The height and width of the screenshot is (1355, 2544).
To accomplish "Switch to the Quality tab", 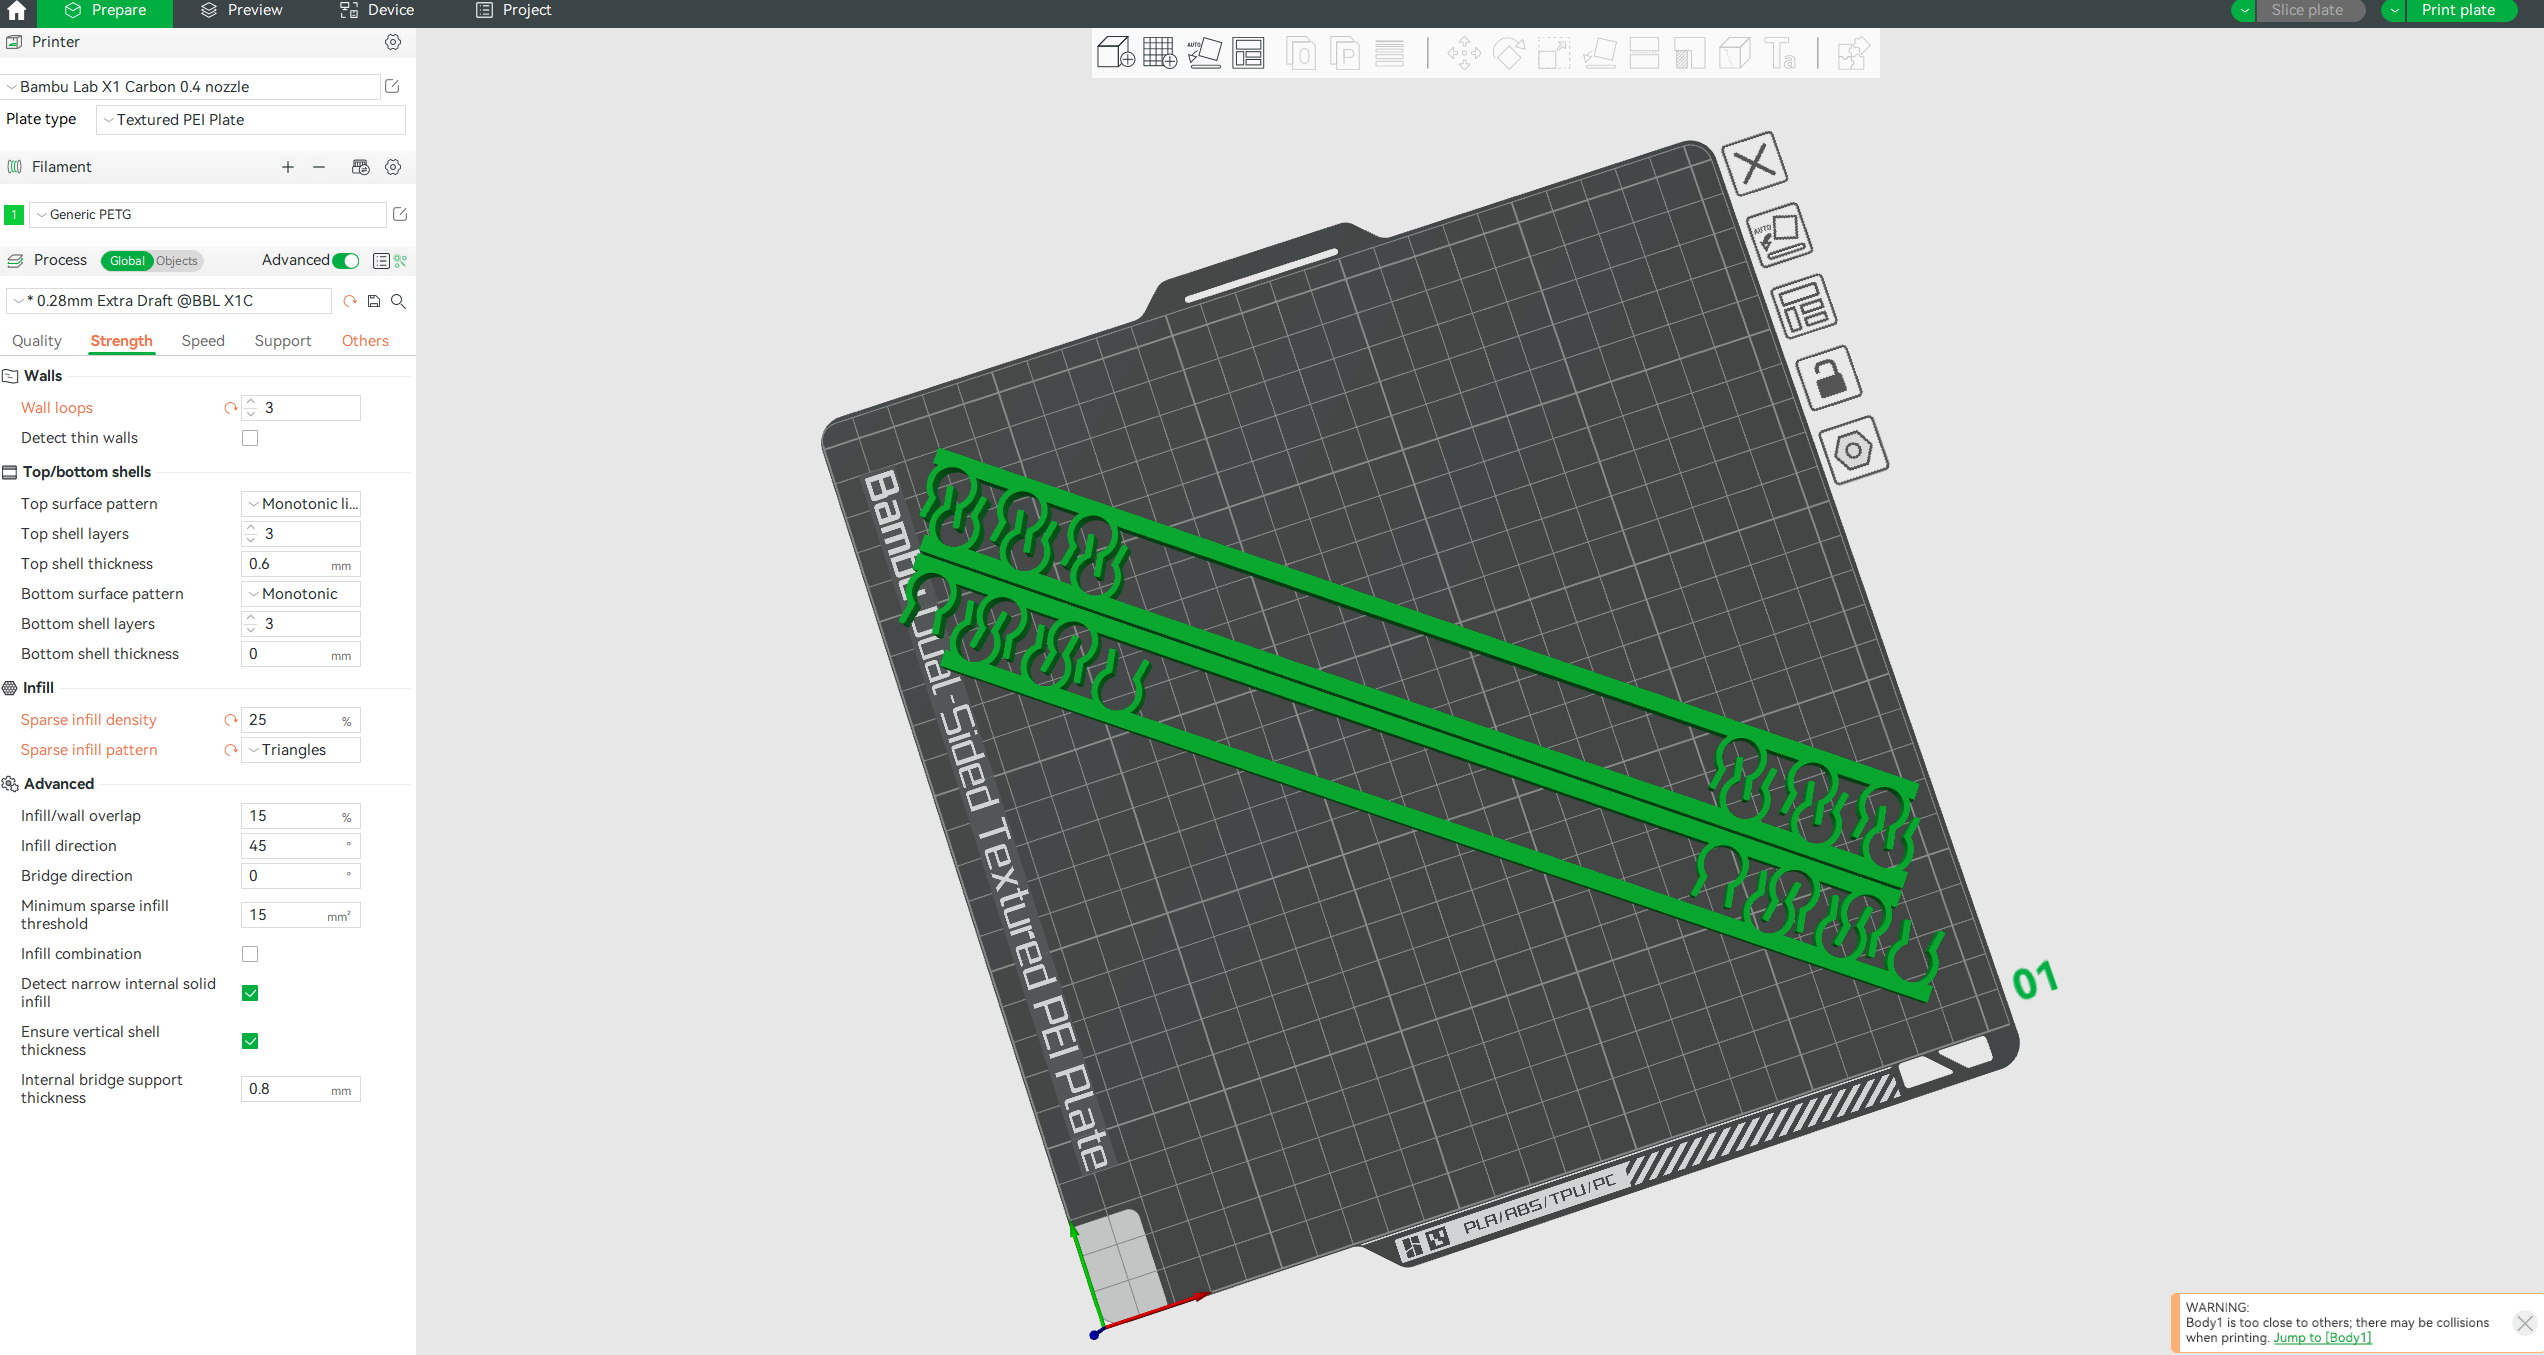I will (x=37, y=341).
